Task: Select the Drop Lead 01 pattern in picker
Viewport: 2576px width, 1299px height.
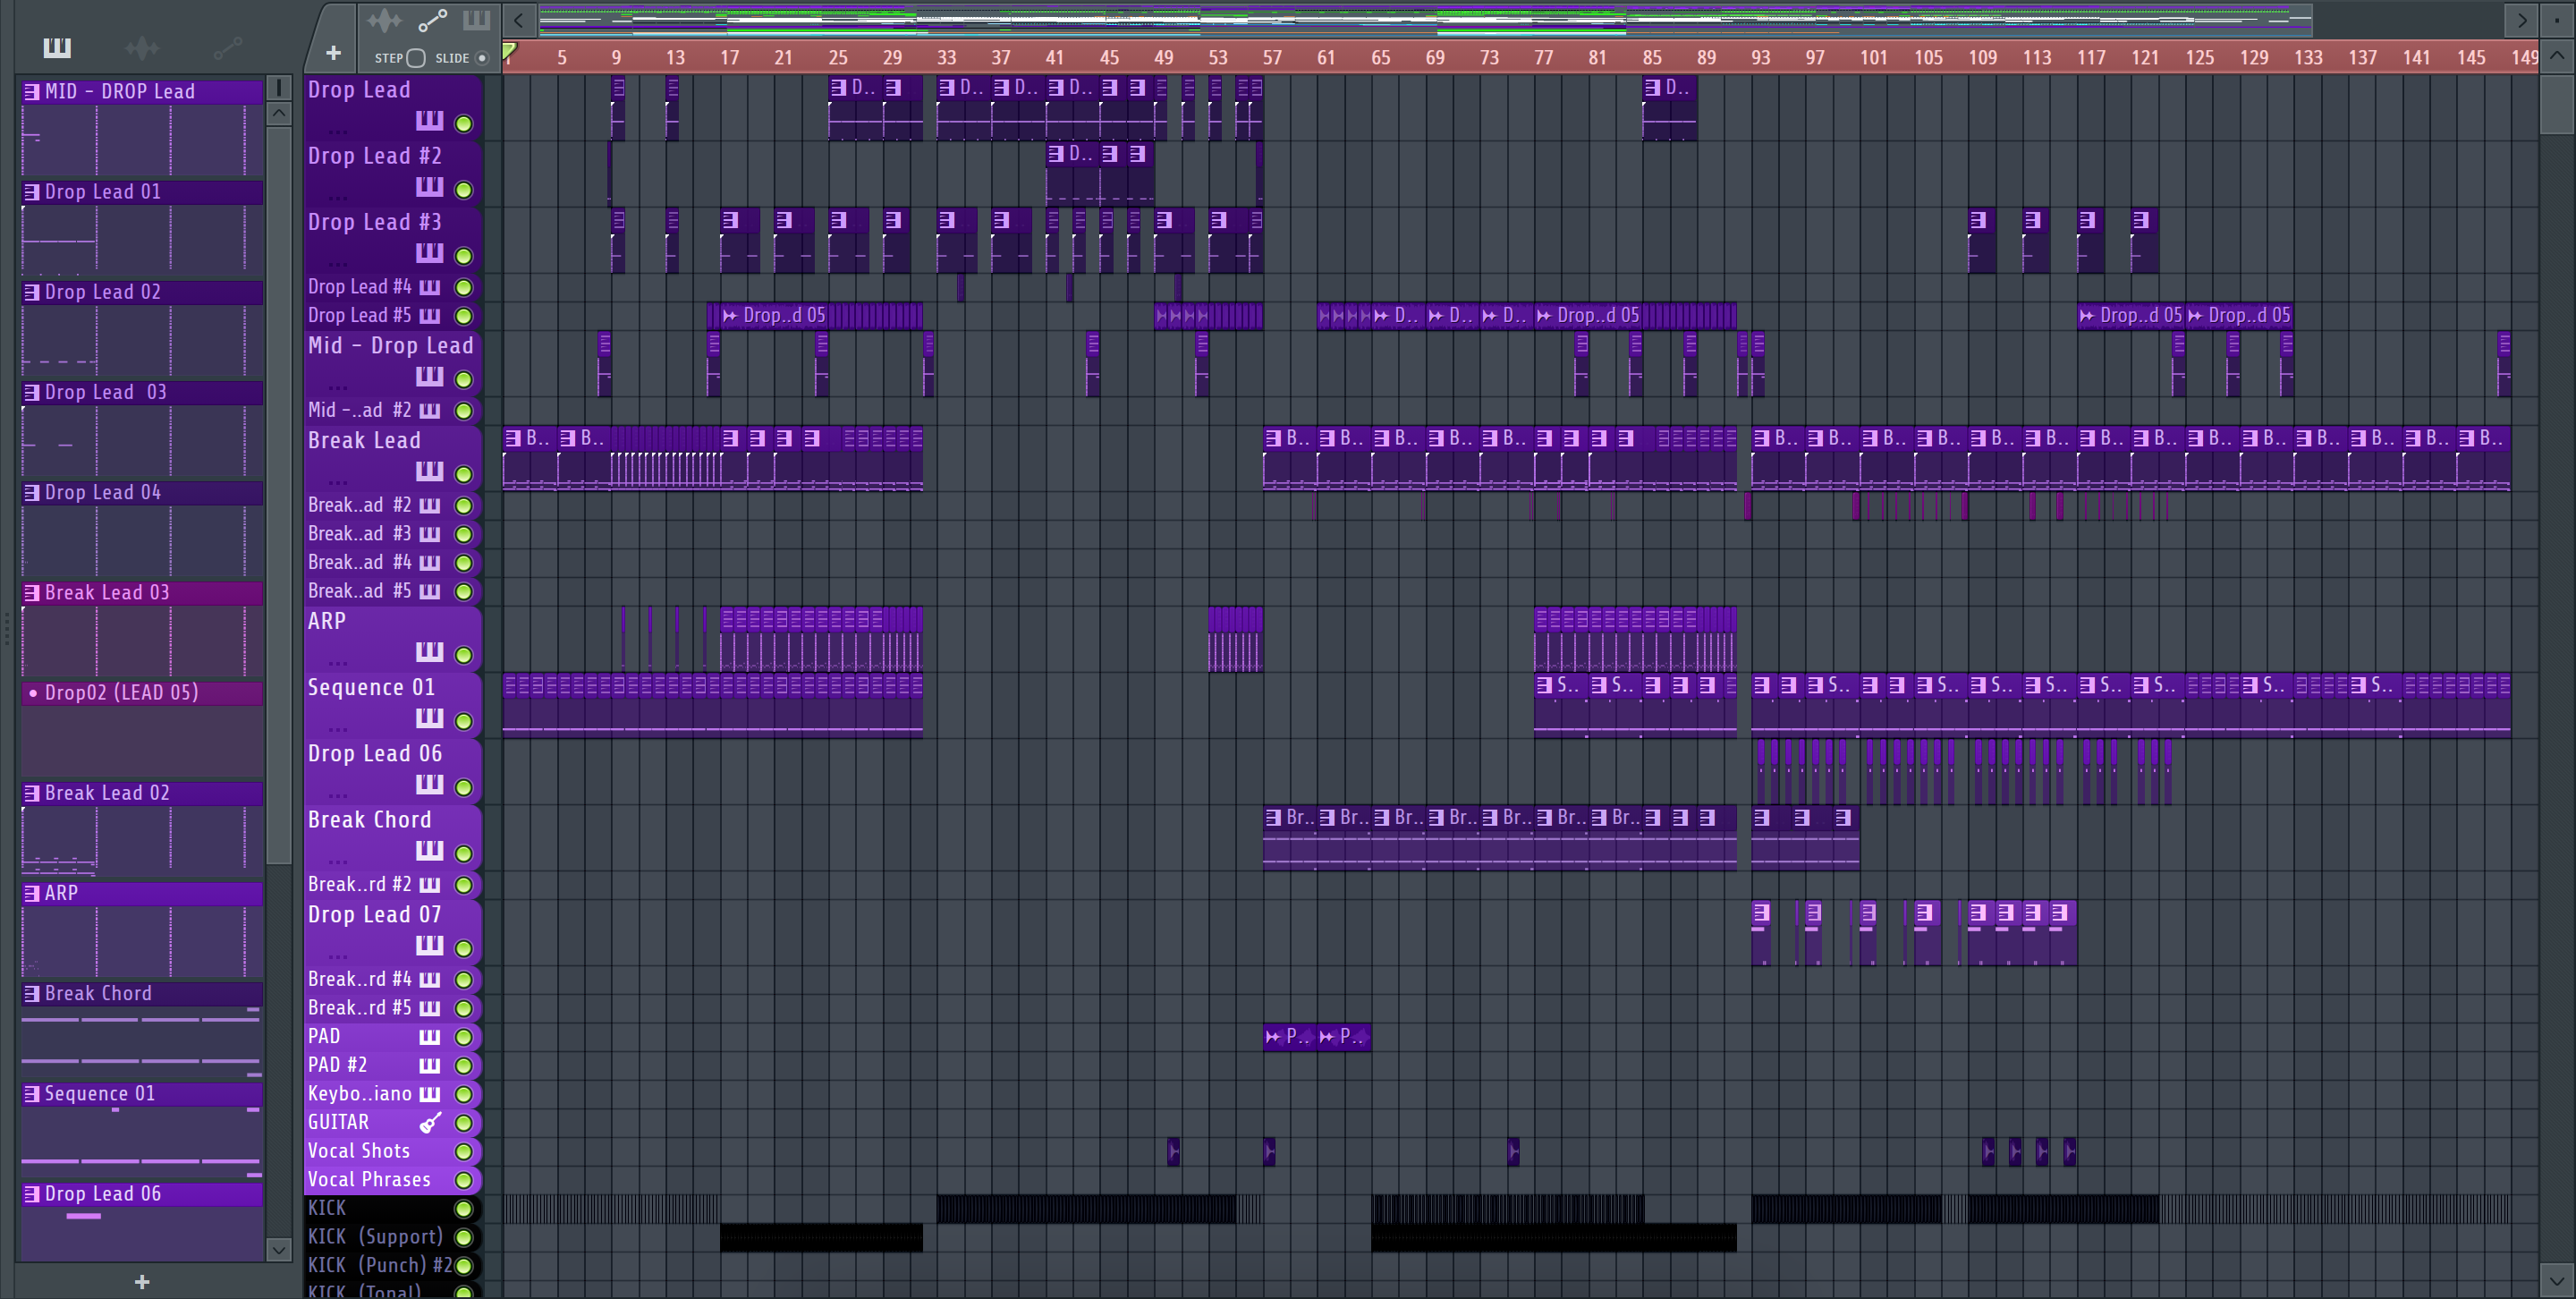Action: [142, 191]
